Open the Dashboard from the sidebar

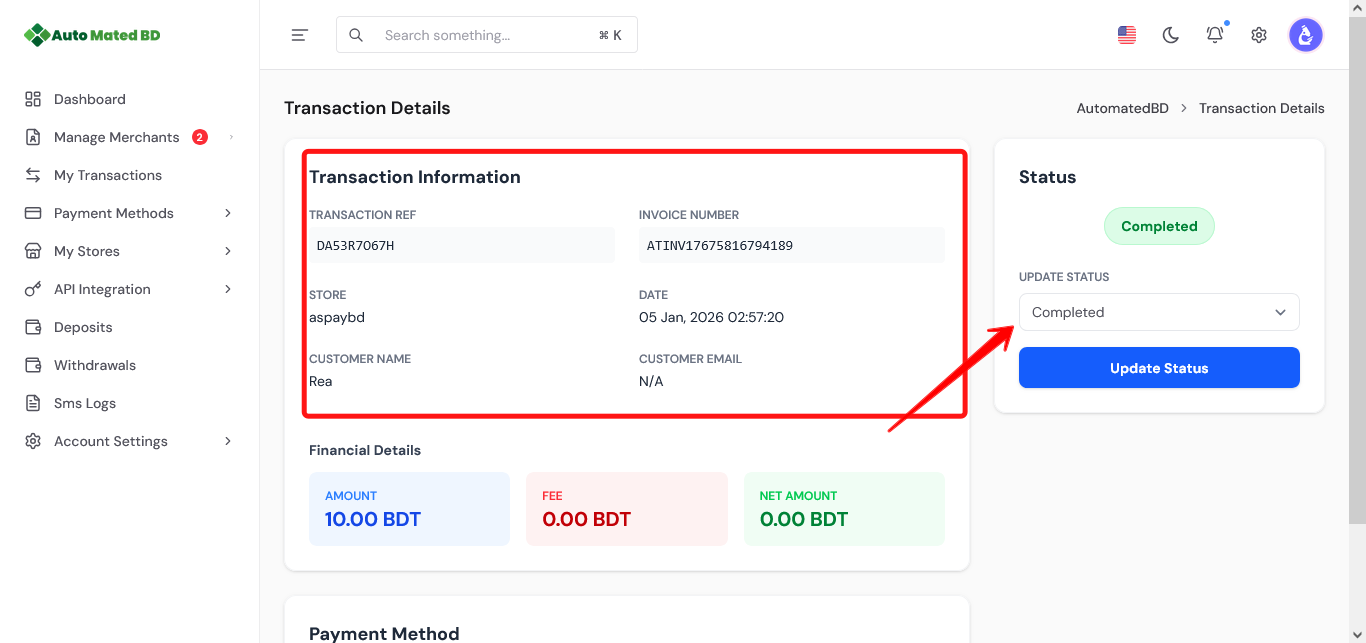89,98
